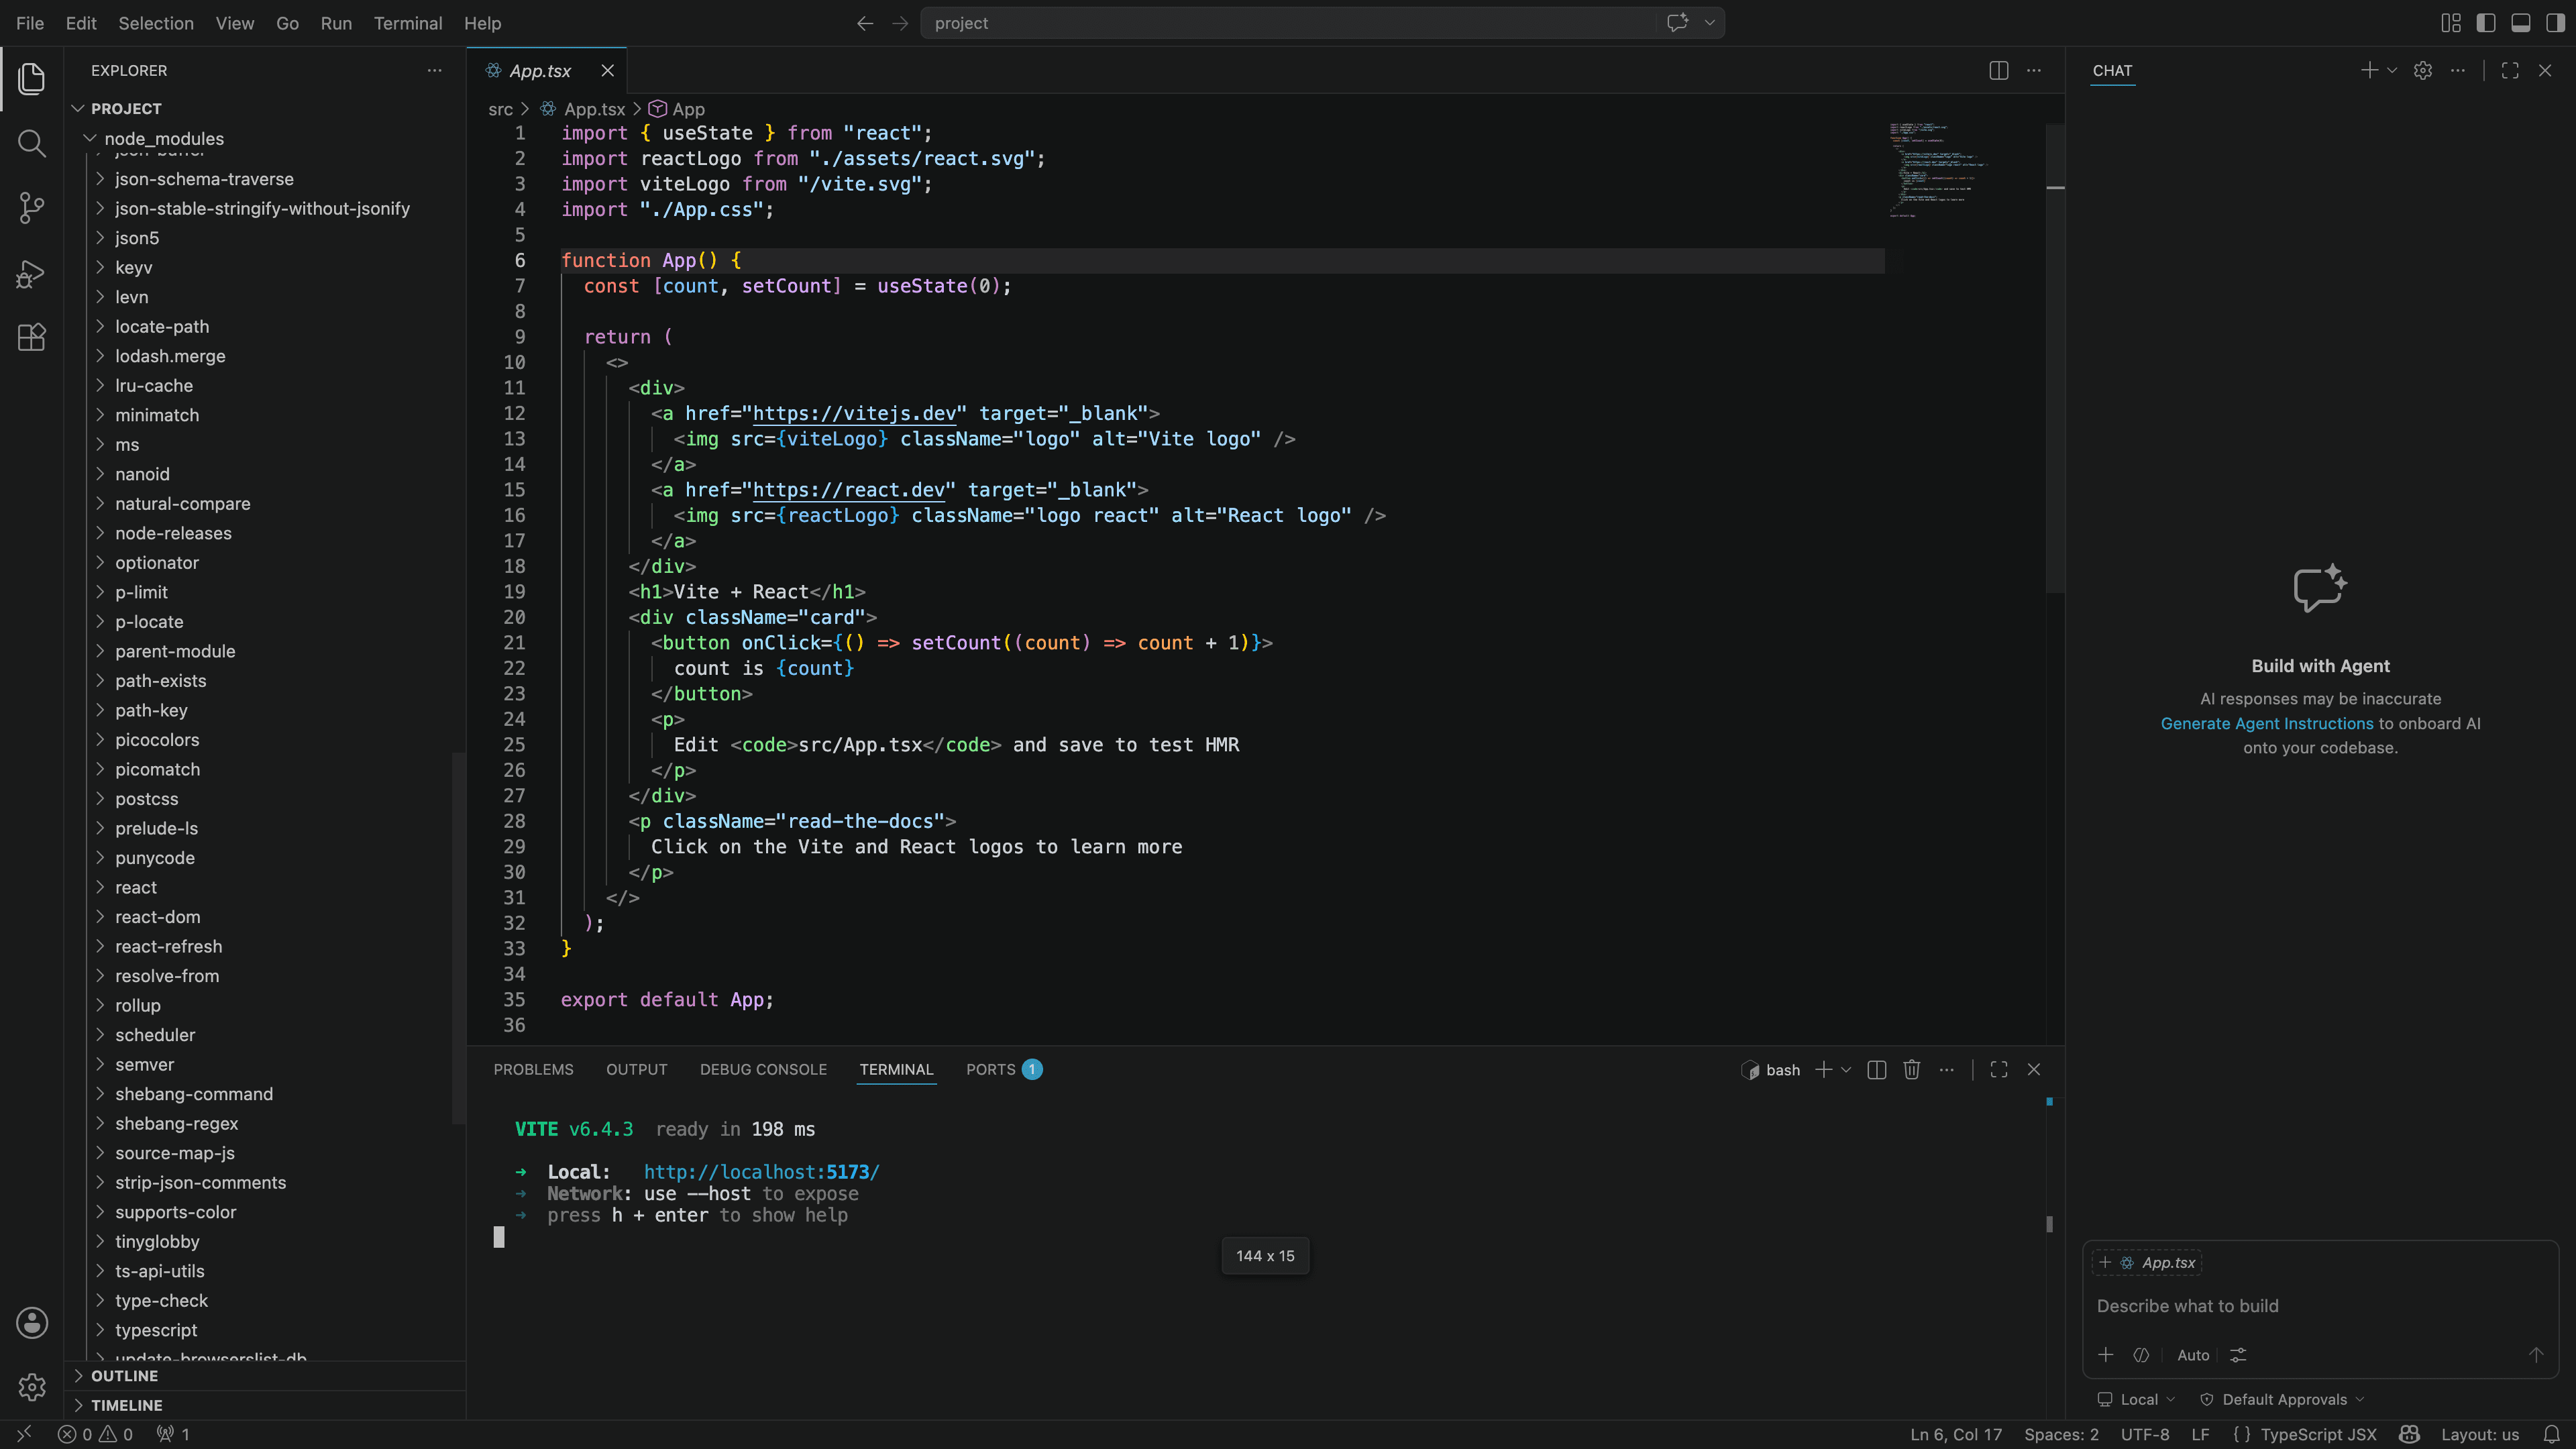
Task: Open the Manage gear in activity bar
Action: pos(32,1387)
